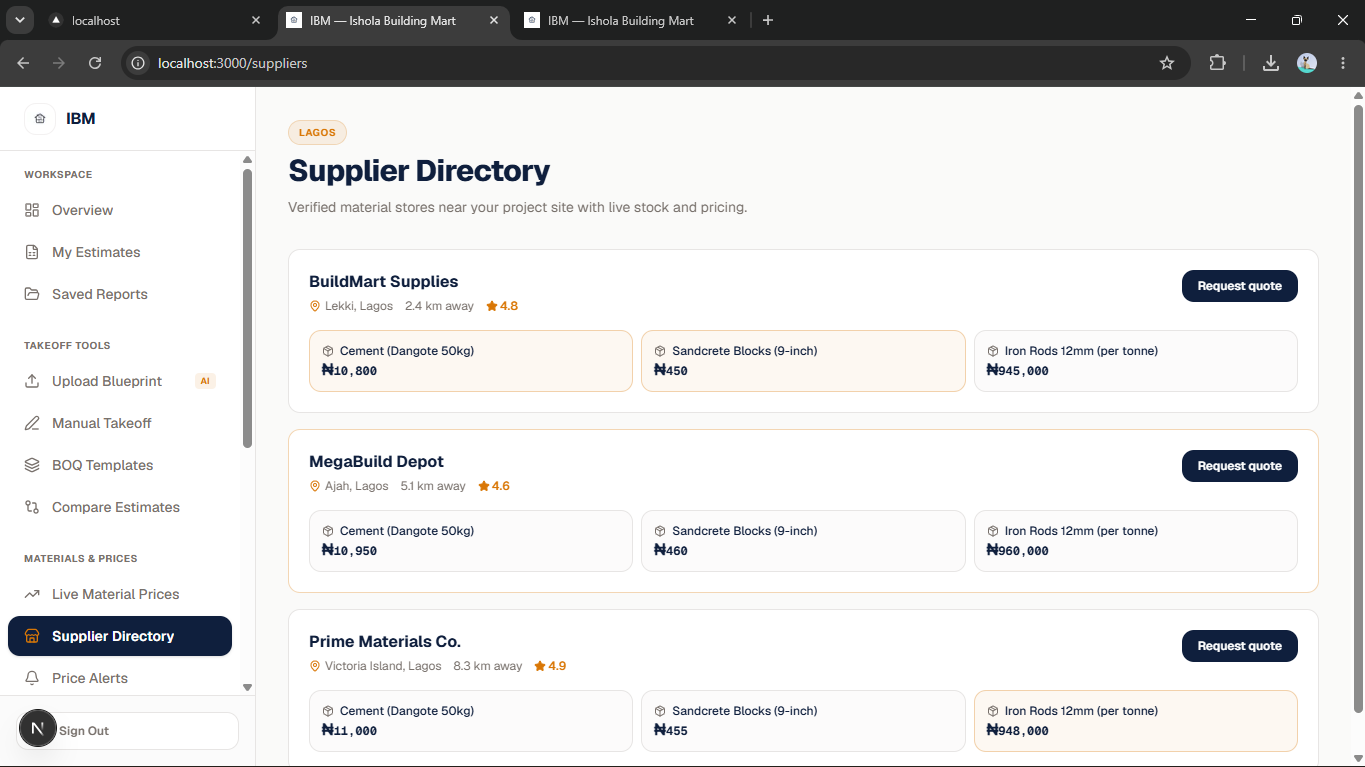Request quote from MegaBuild Depot
The width and height of the screenshot is (1365, 767).
tap(1239, 466)
